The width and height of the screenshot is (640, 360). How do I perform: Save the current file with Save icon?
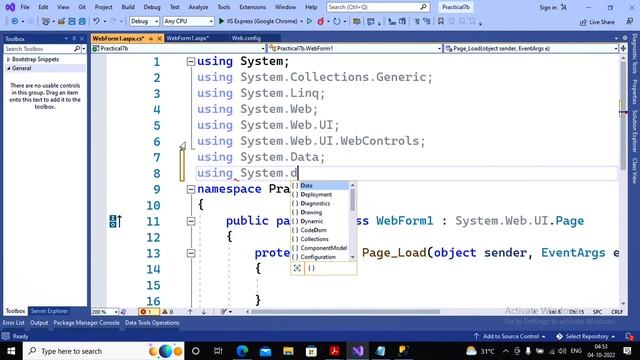(x=72, y=21)
